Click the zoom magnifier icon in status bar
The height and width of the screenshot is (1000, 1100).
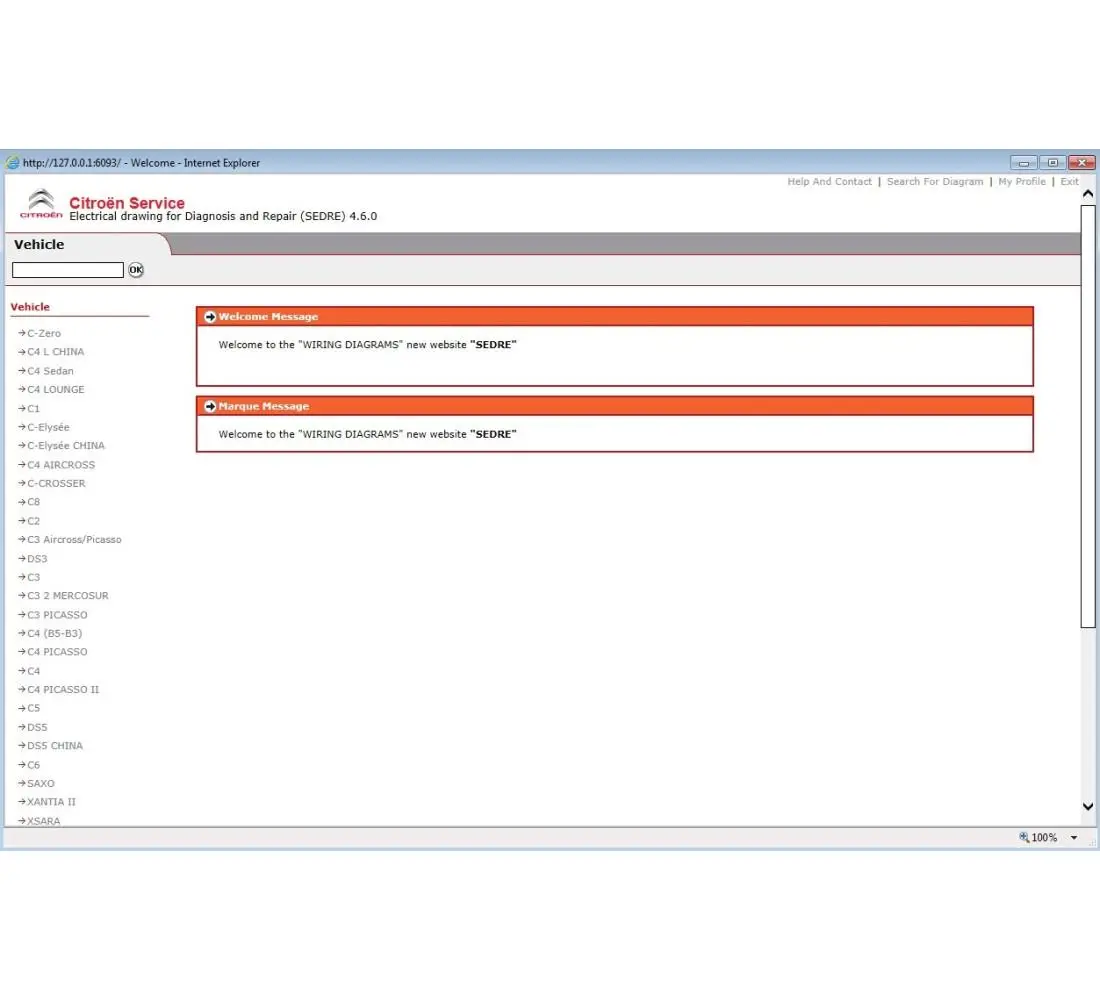[x=1024, y=837]
